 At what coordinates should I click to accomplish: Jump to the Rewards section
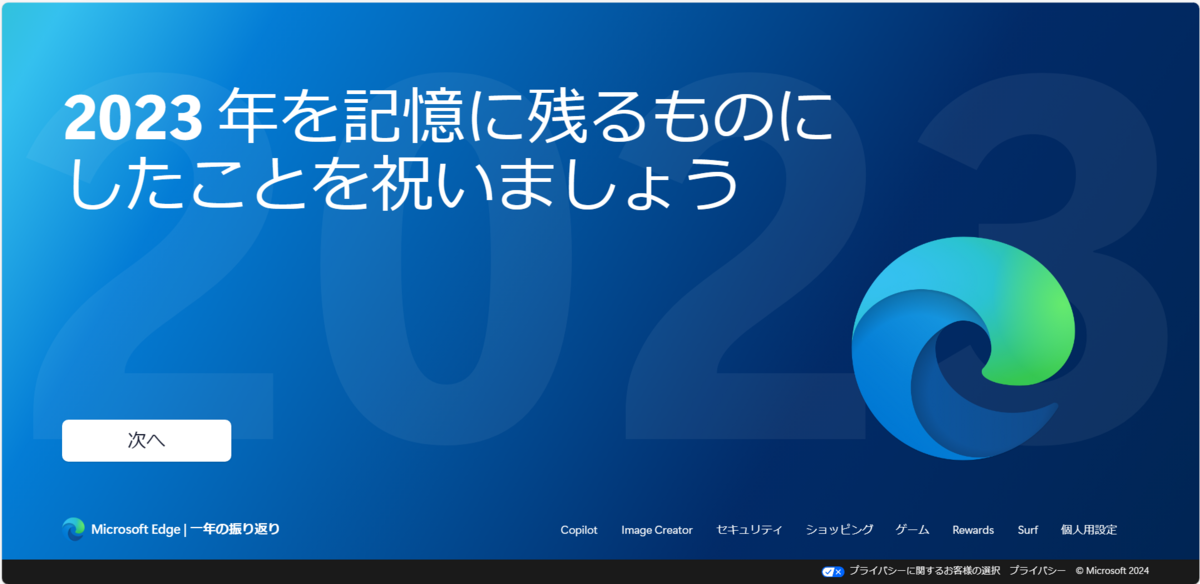click(x=973, y=530)
